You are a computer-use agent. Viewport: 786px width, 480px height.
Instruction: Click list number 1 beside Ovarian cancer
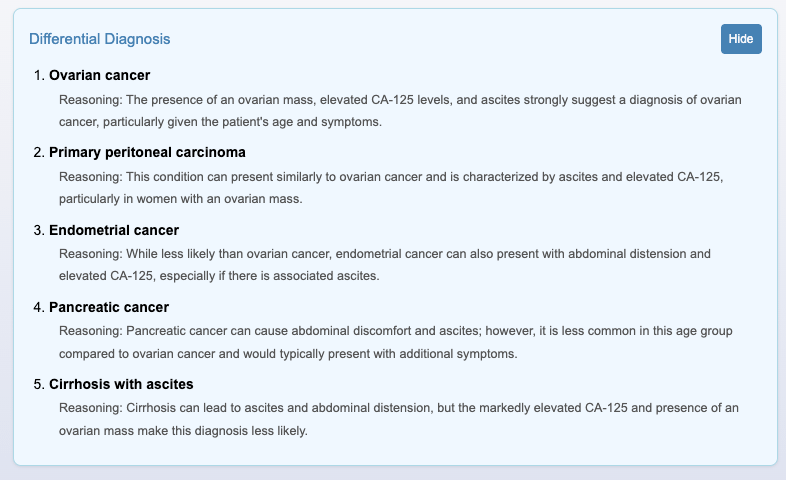40,75
